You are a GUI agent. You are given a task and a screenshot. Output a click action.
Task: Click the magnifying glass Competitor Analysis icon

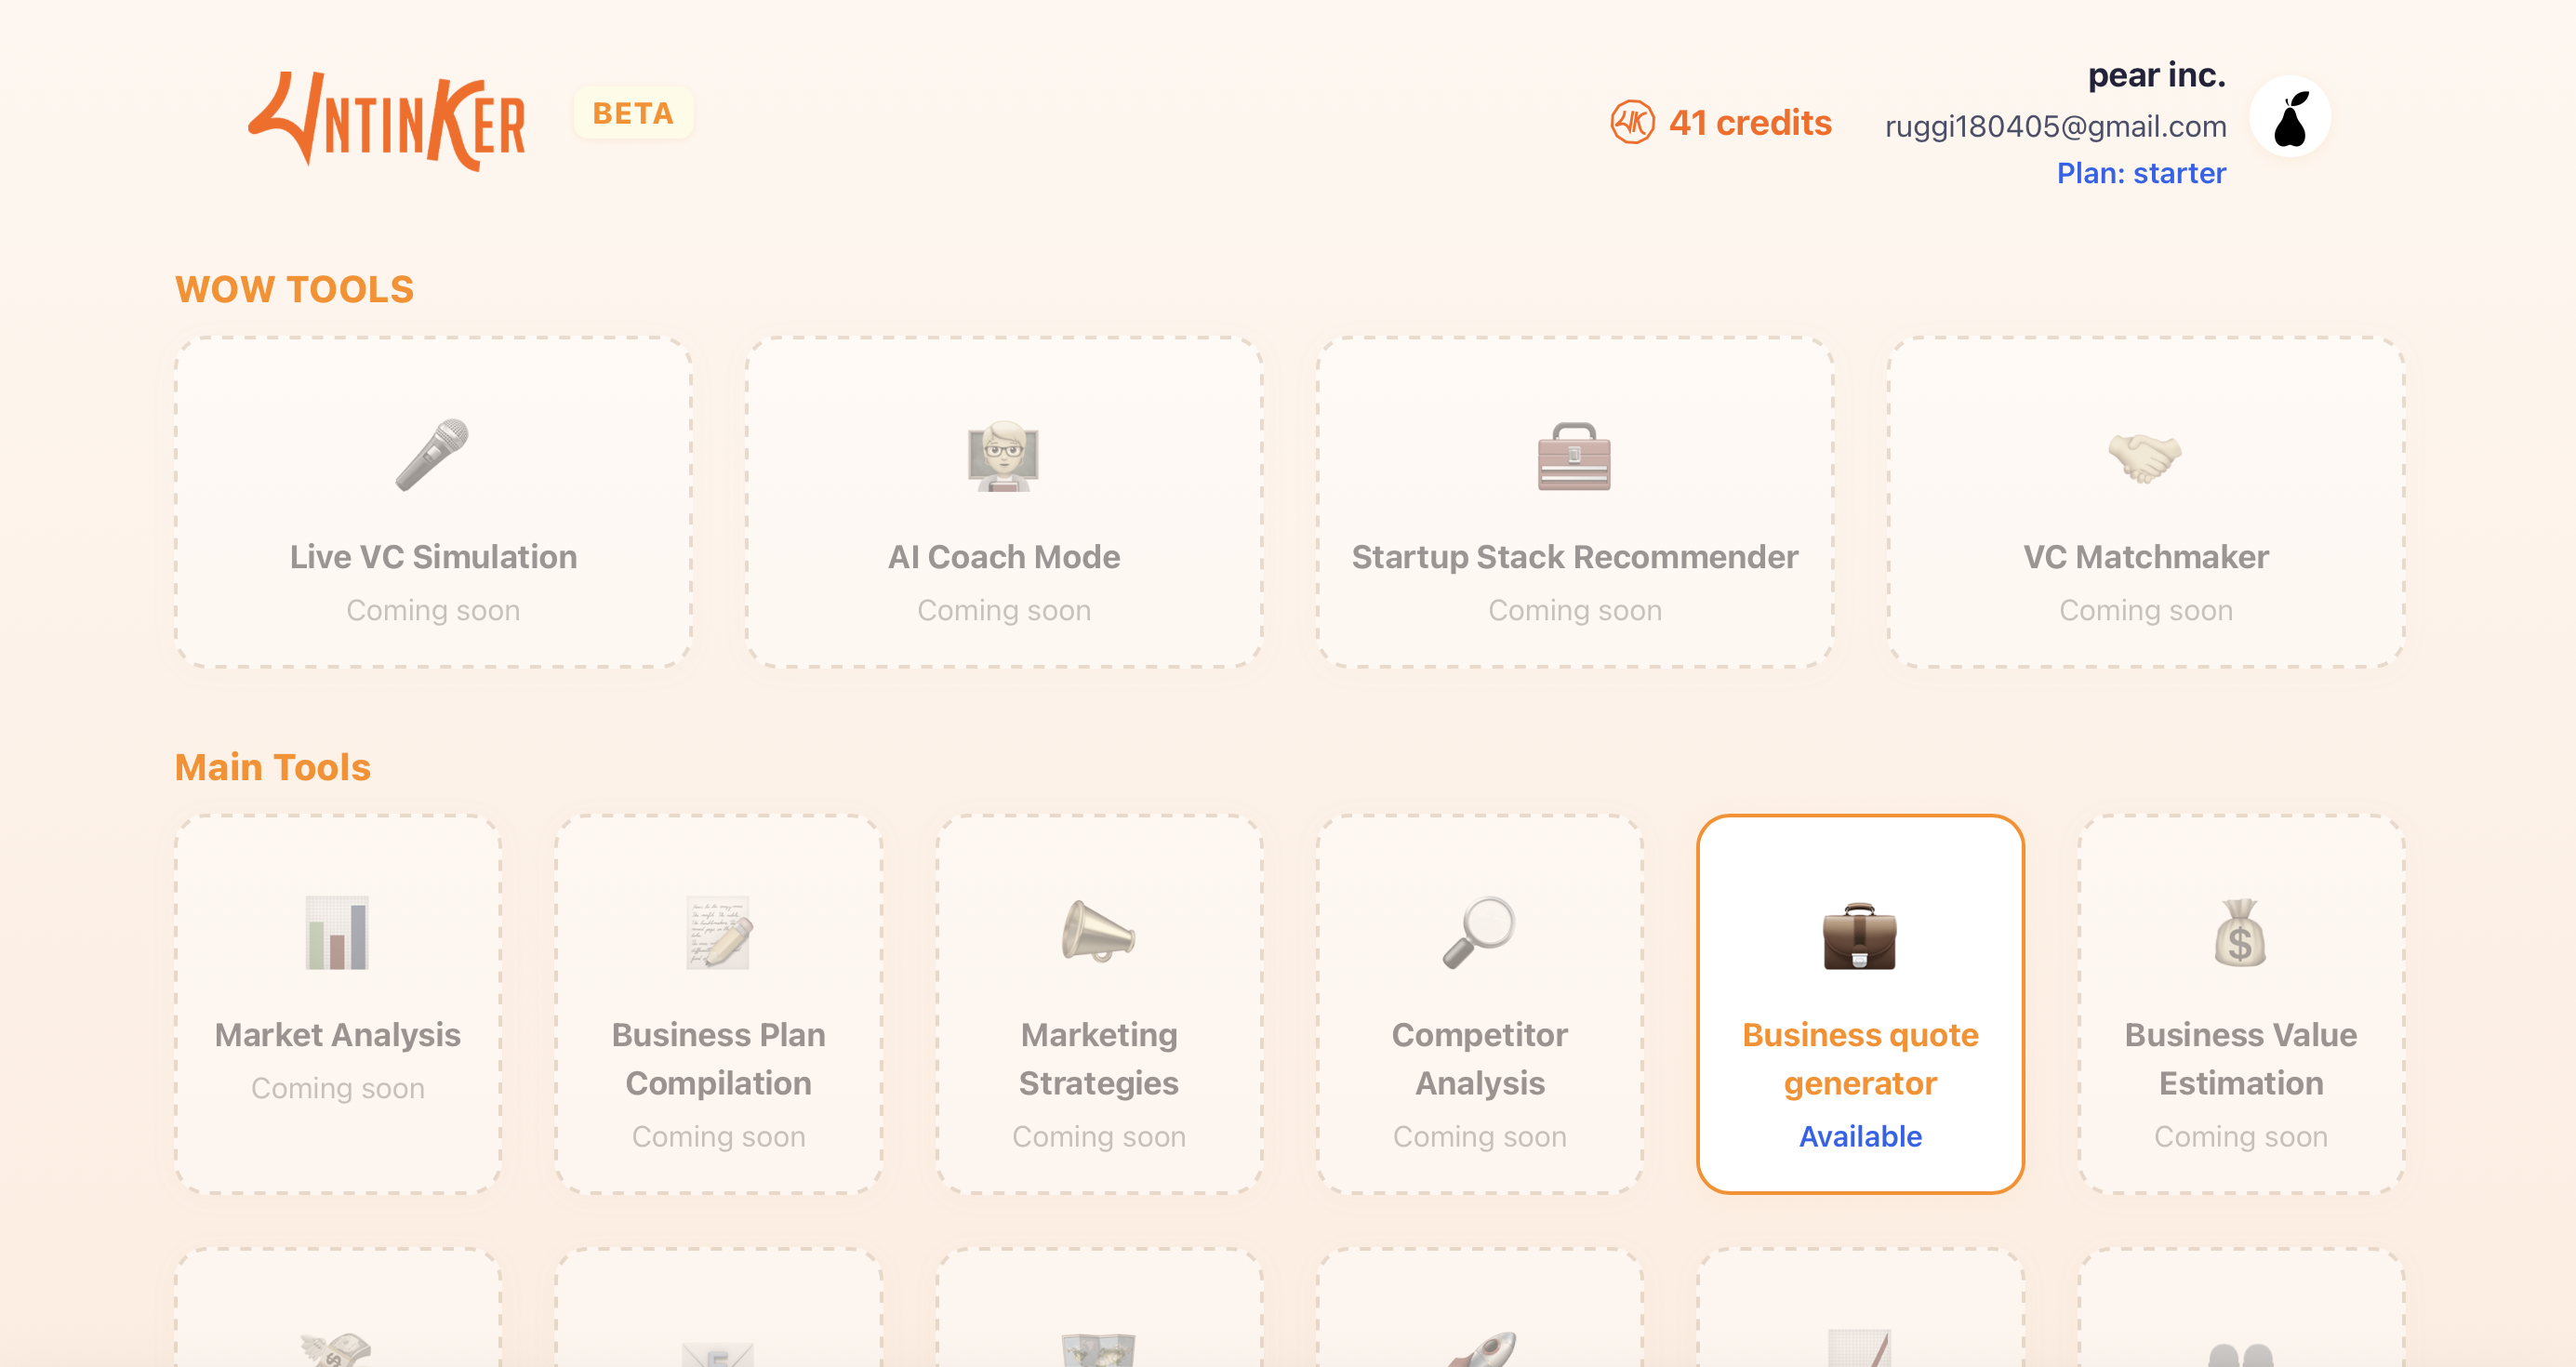1479,932
